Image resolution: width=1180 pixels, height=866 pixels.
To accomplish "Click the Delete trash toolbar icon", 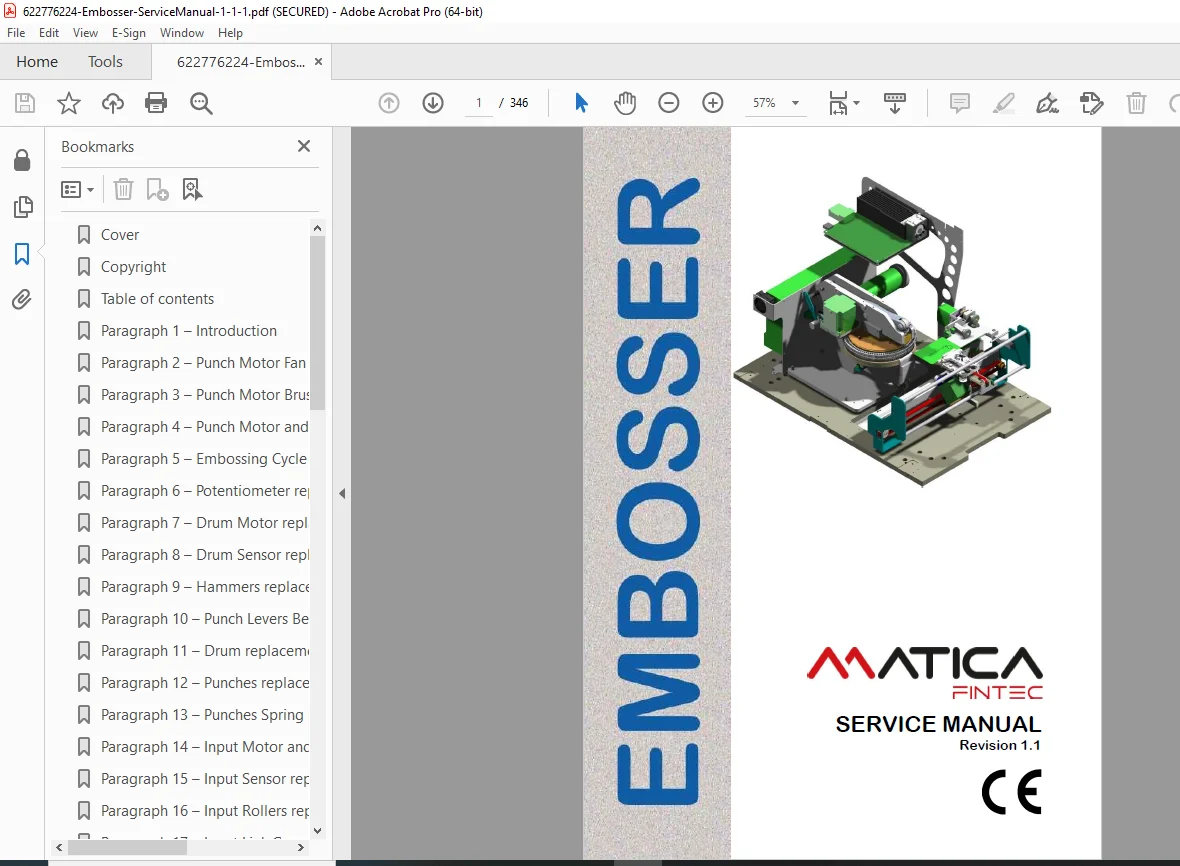I will point(1136,103).
